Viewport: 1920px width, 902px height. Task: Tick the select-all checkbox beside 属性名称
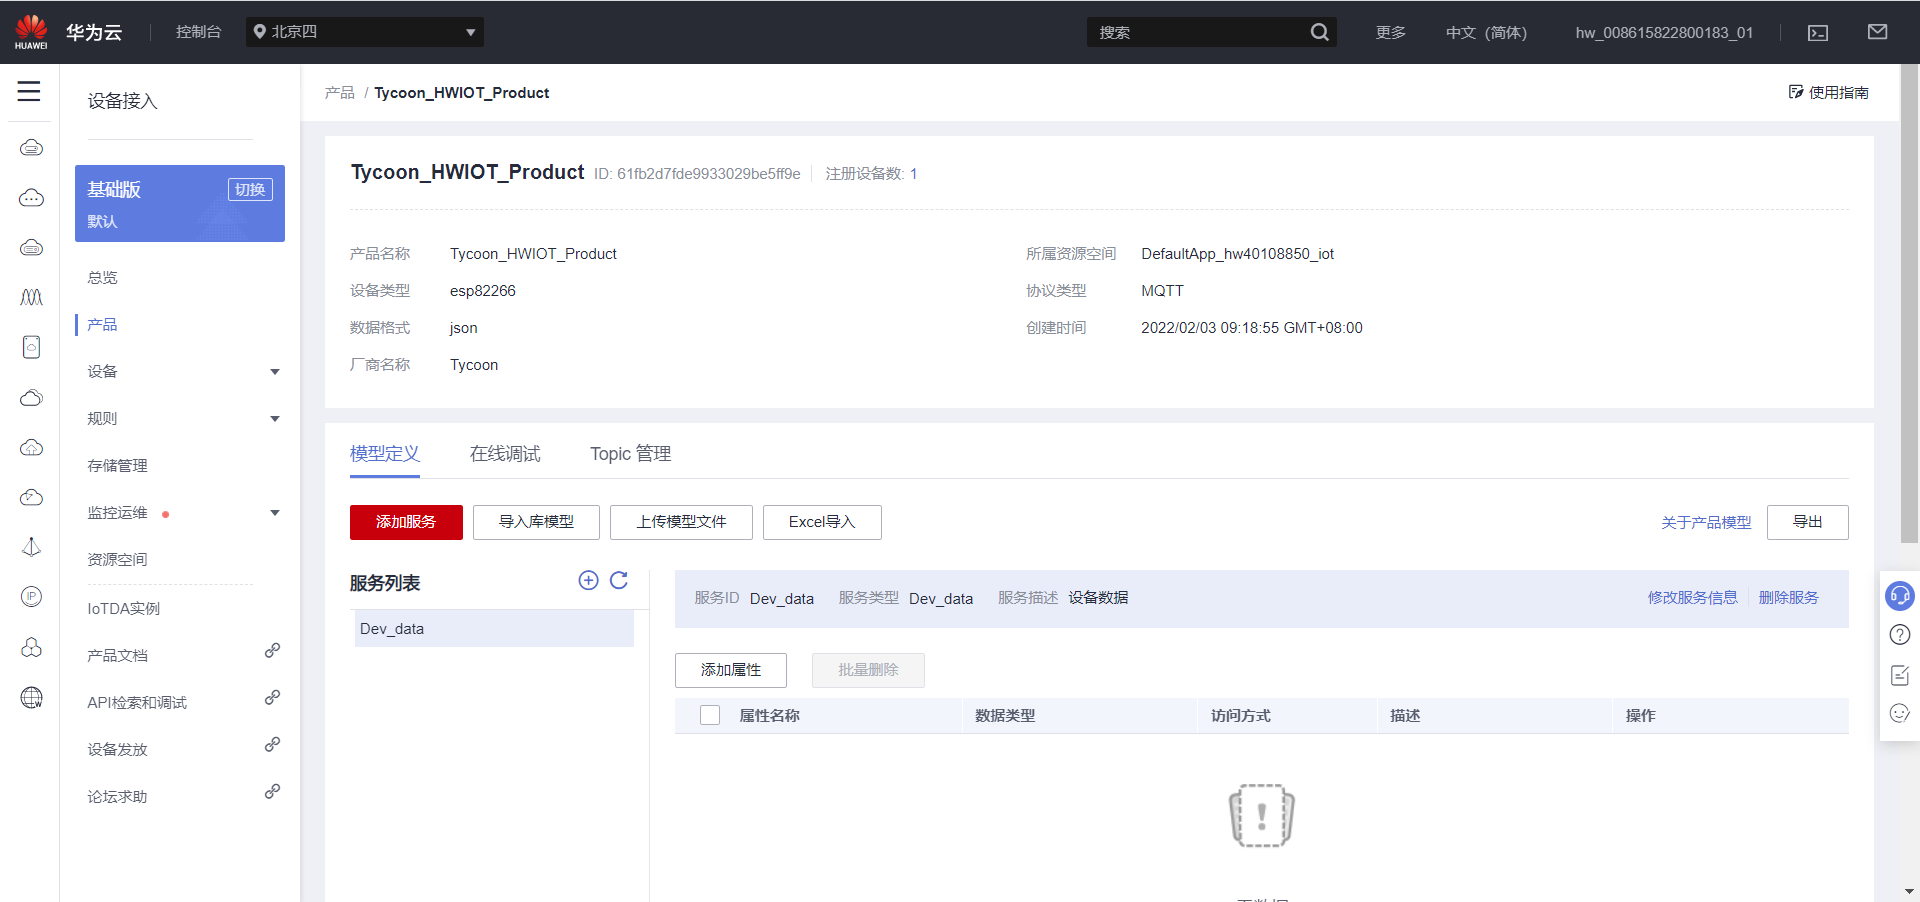pos(710,715)
